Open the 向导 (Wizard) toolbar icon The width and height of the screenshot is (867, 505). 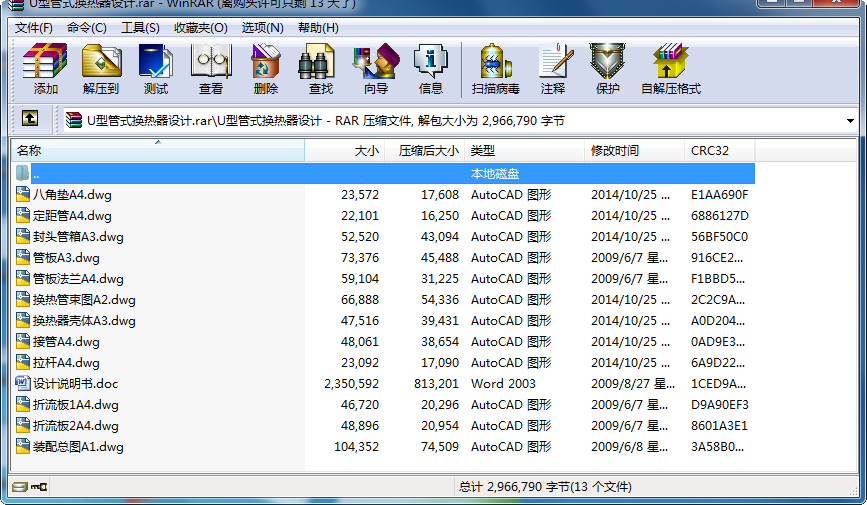(x=376, y=60)
